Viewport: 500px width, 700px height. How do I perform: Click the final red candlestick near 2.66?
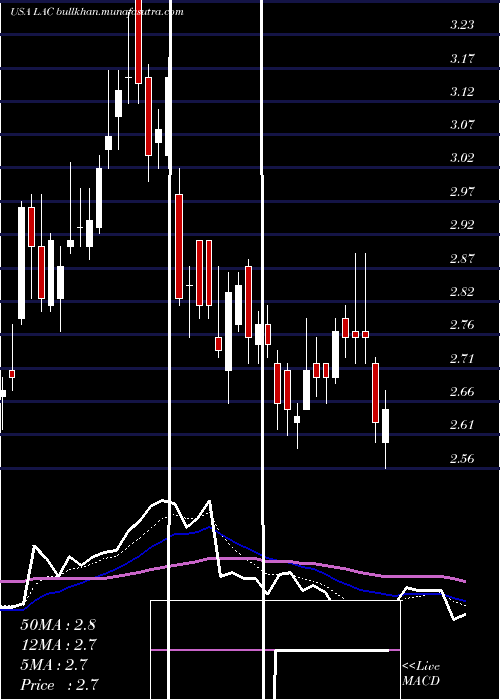pos(375,393)
